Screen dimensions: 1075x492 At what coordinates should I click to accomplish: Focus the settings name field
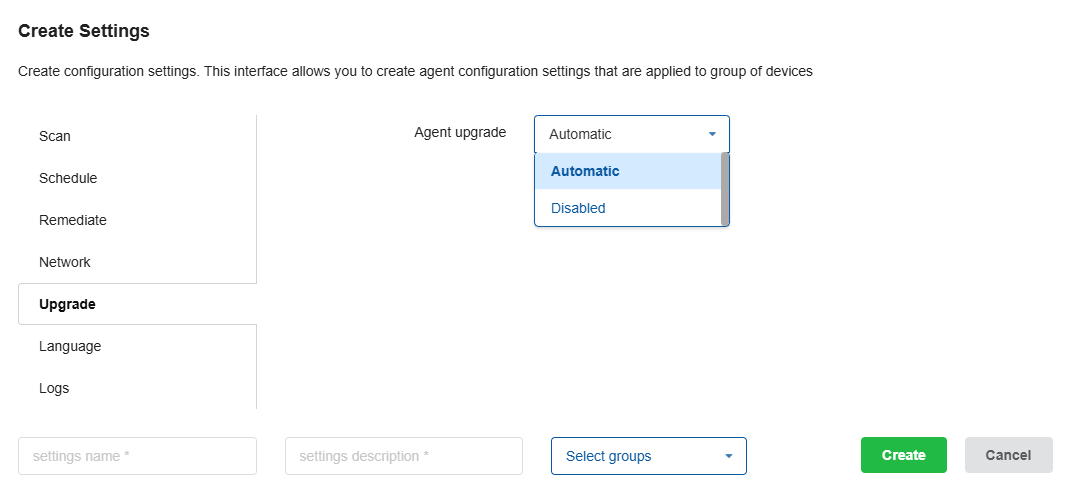coord(137,456)
